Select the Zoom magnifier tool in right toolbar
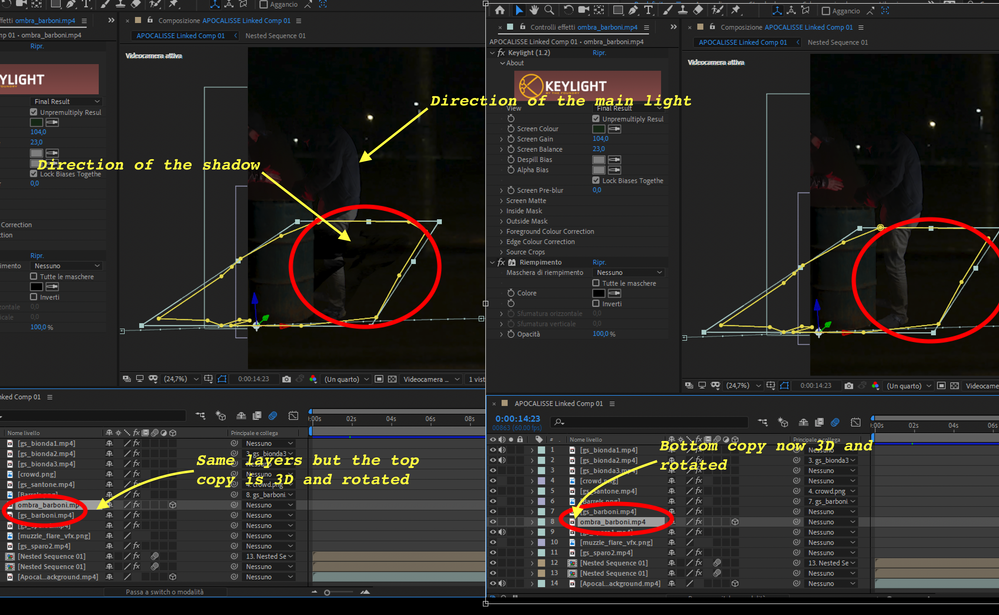 click(x=549, y=10)
